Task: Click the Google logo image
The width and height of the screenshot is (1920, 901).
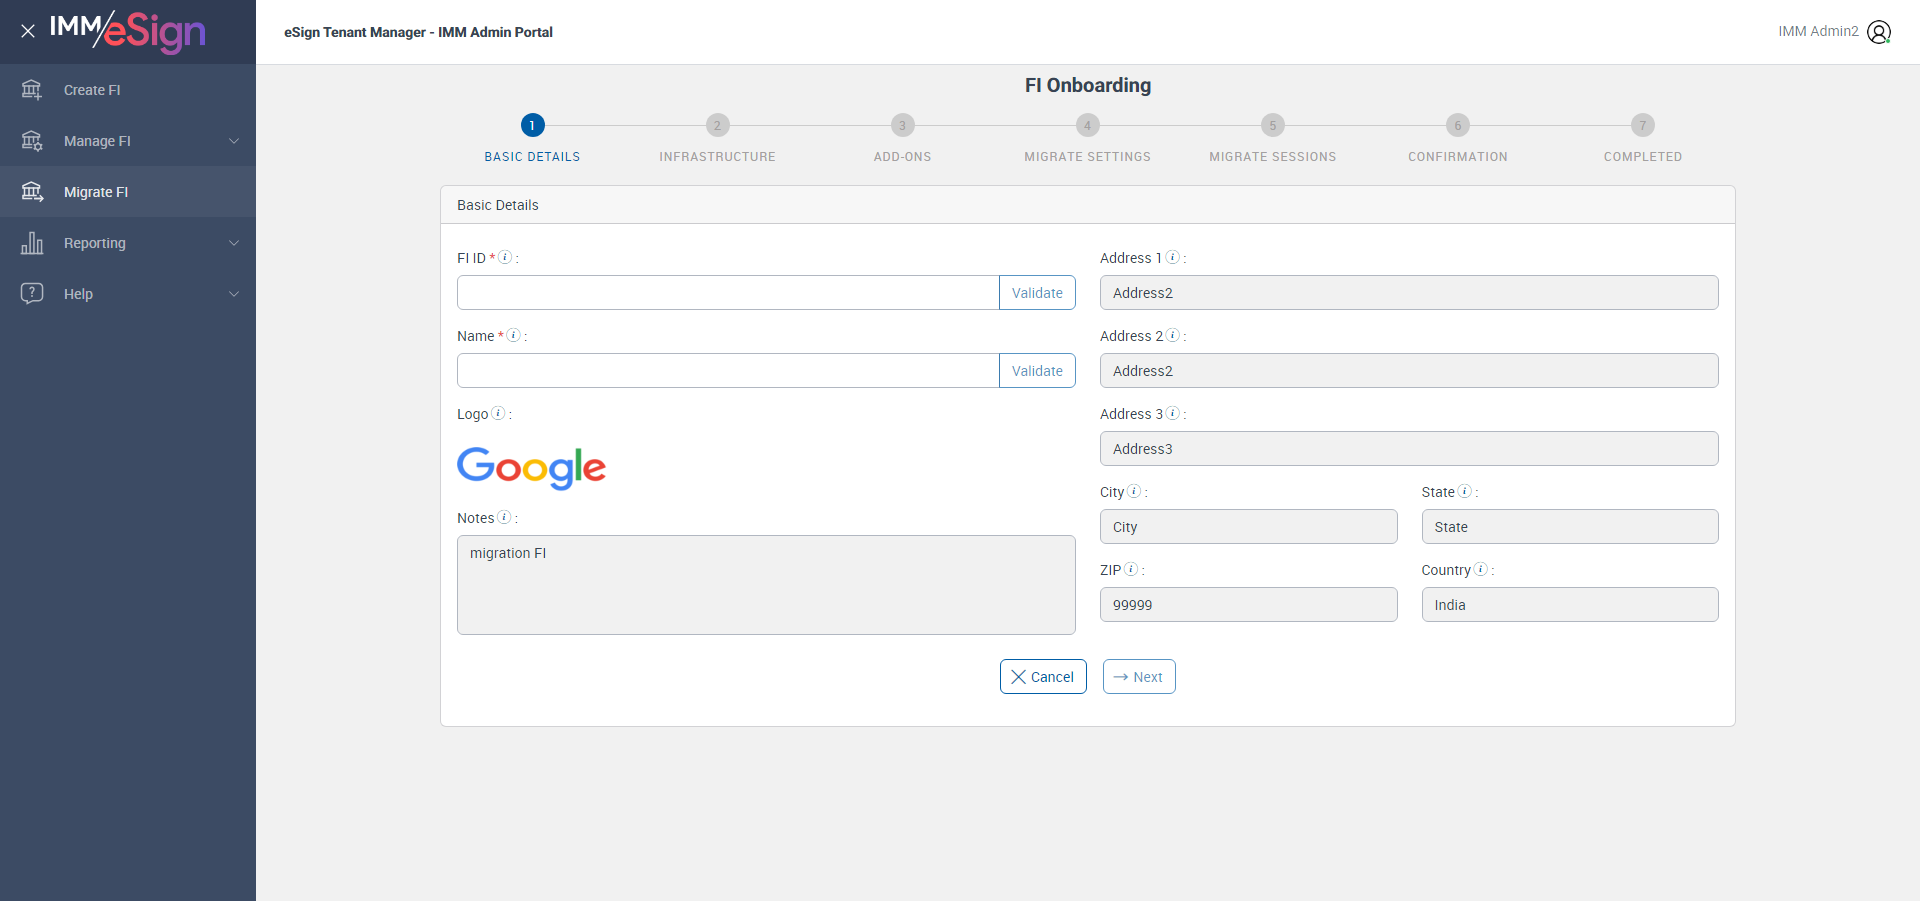Action: click(x=531, y=467)
